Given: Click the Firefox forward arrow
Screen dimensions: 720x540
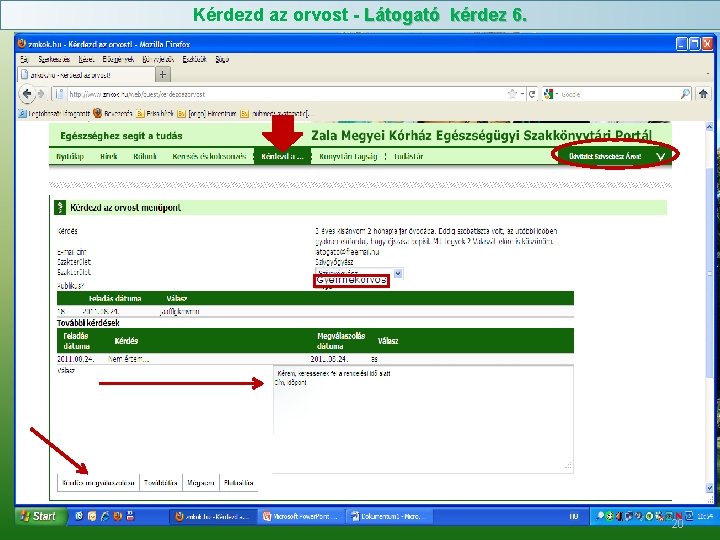Looking at the screenshot, I should pos(41,94).
